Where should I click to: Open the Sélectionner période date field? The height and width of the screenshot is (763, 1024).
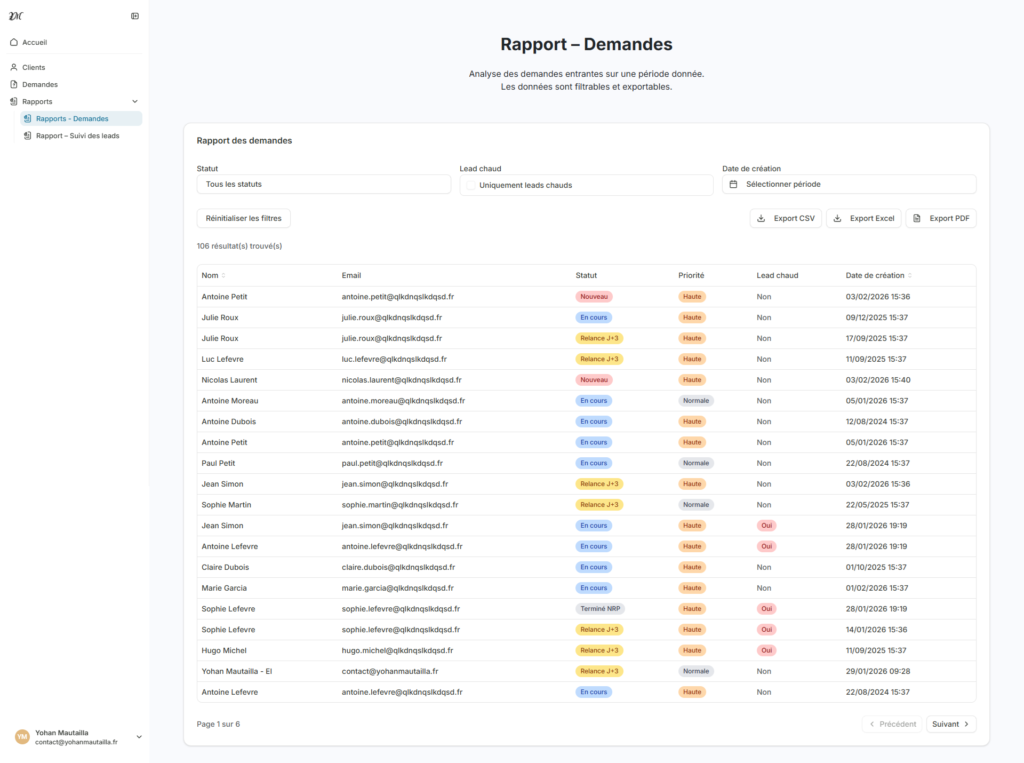pos(848,185)
